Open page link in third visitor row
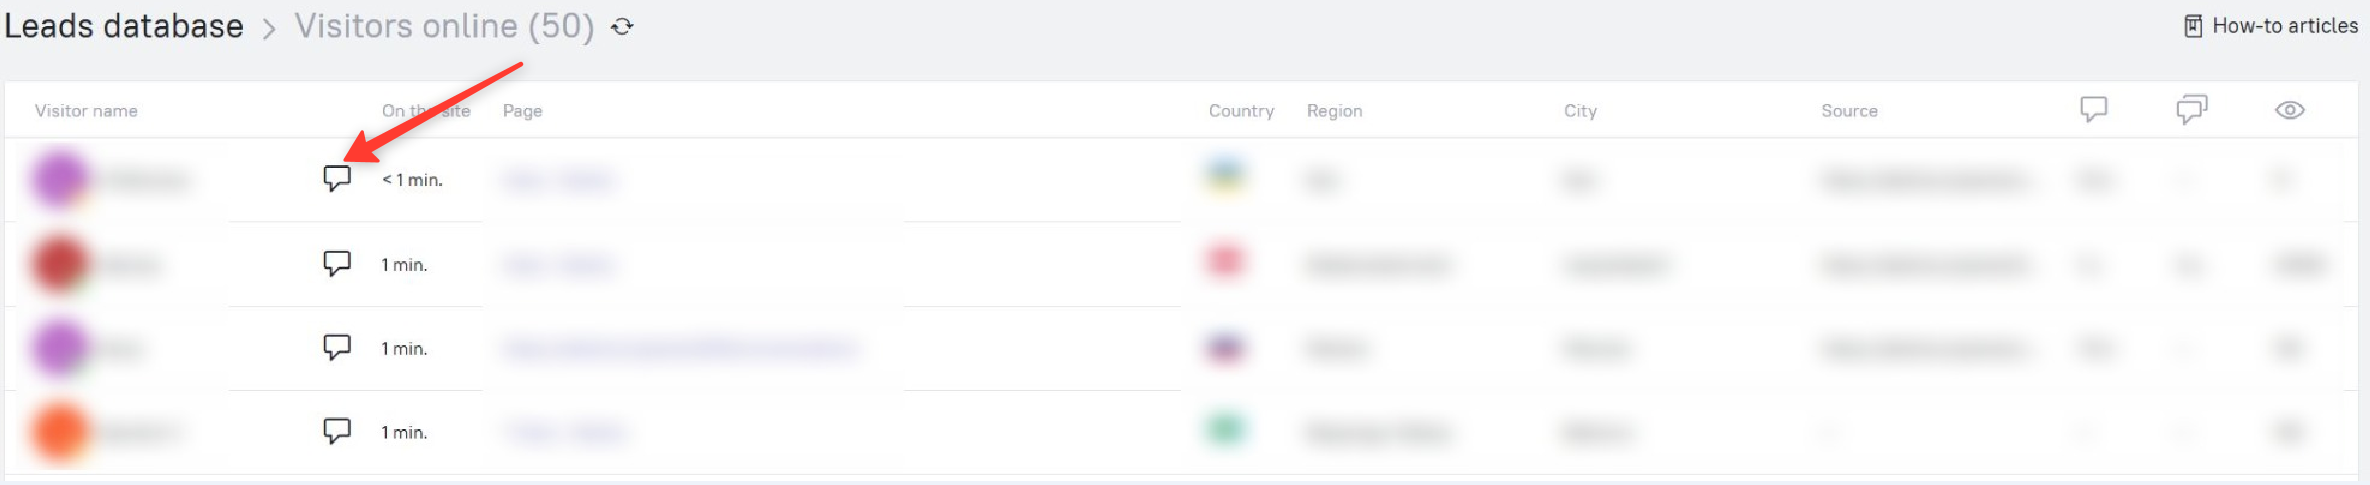The image size is (2370, 485). pyautogui.click(x=680, y=348)
